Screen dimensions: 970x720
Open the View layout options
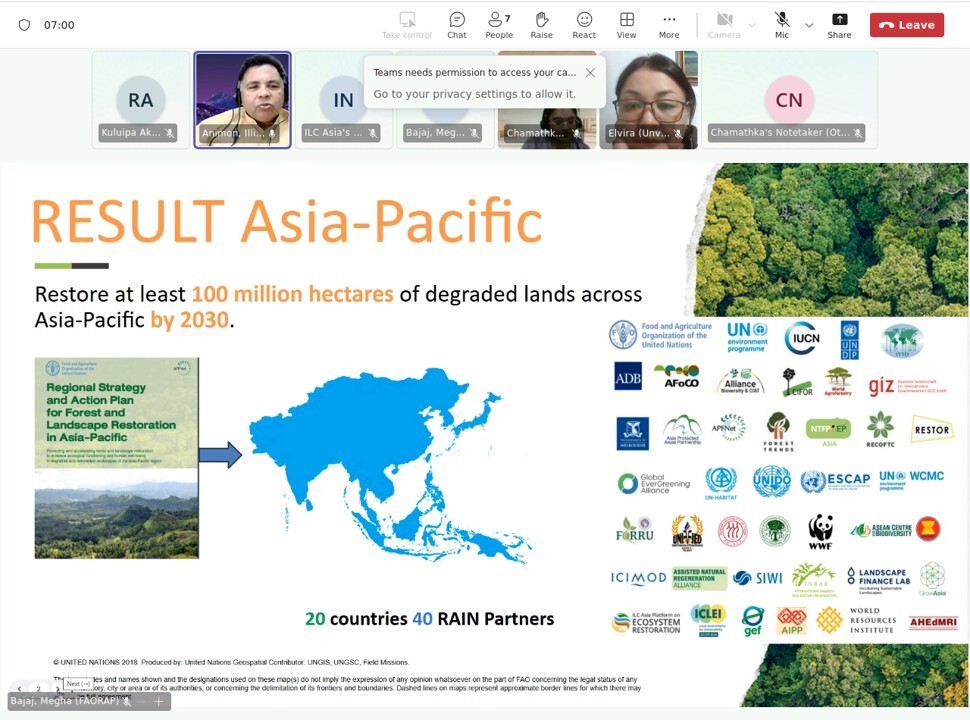[626, 25]
